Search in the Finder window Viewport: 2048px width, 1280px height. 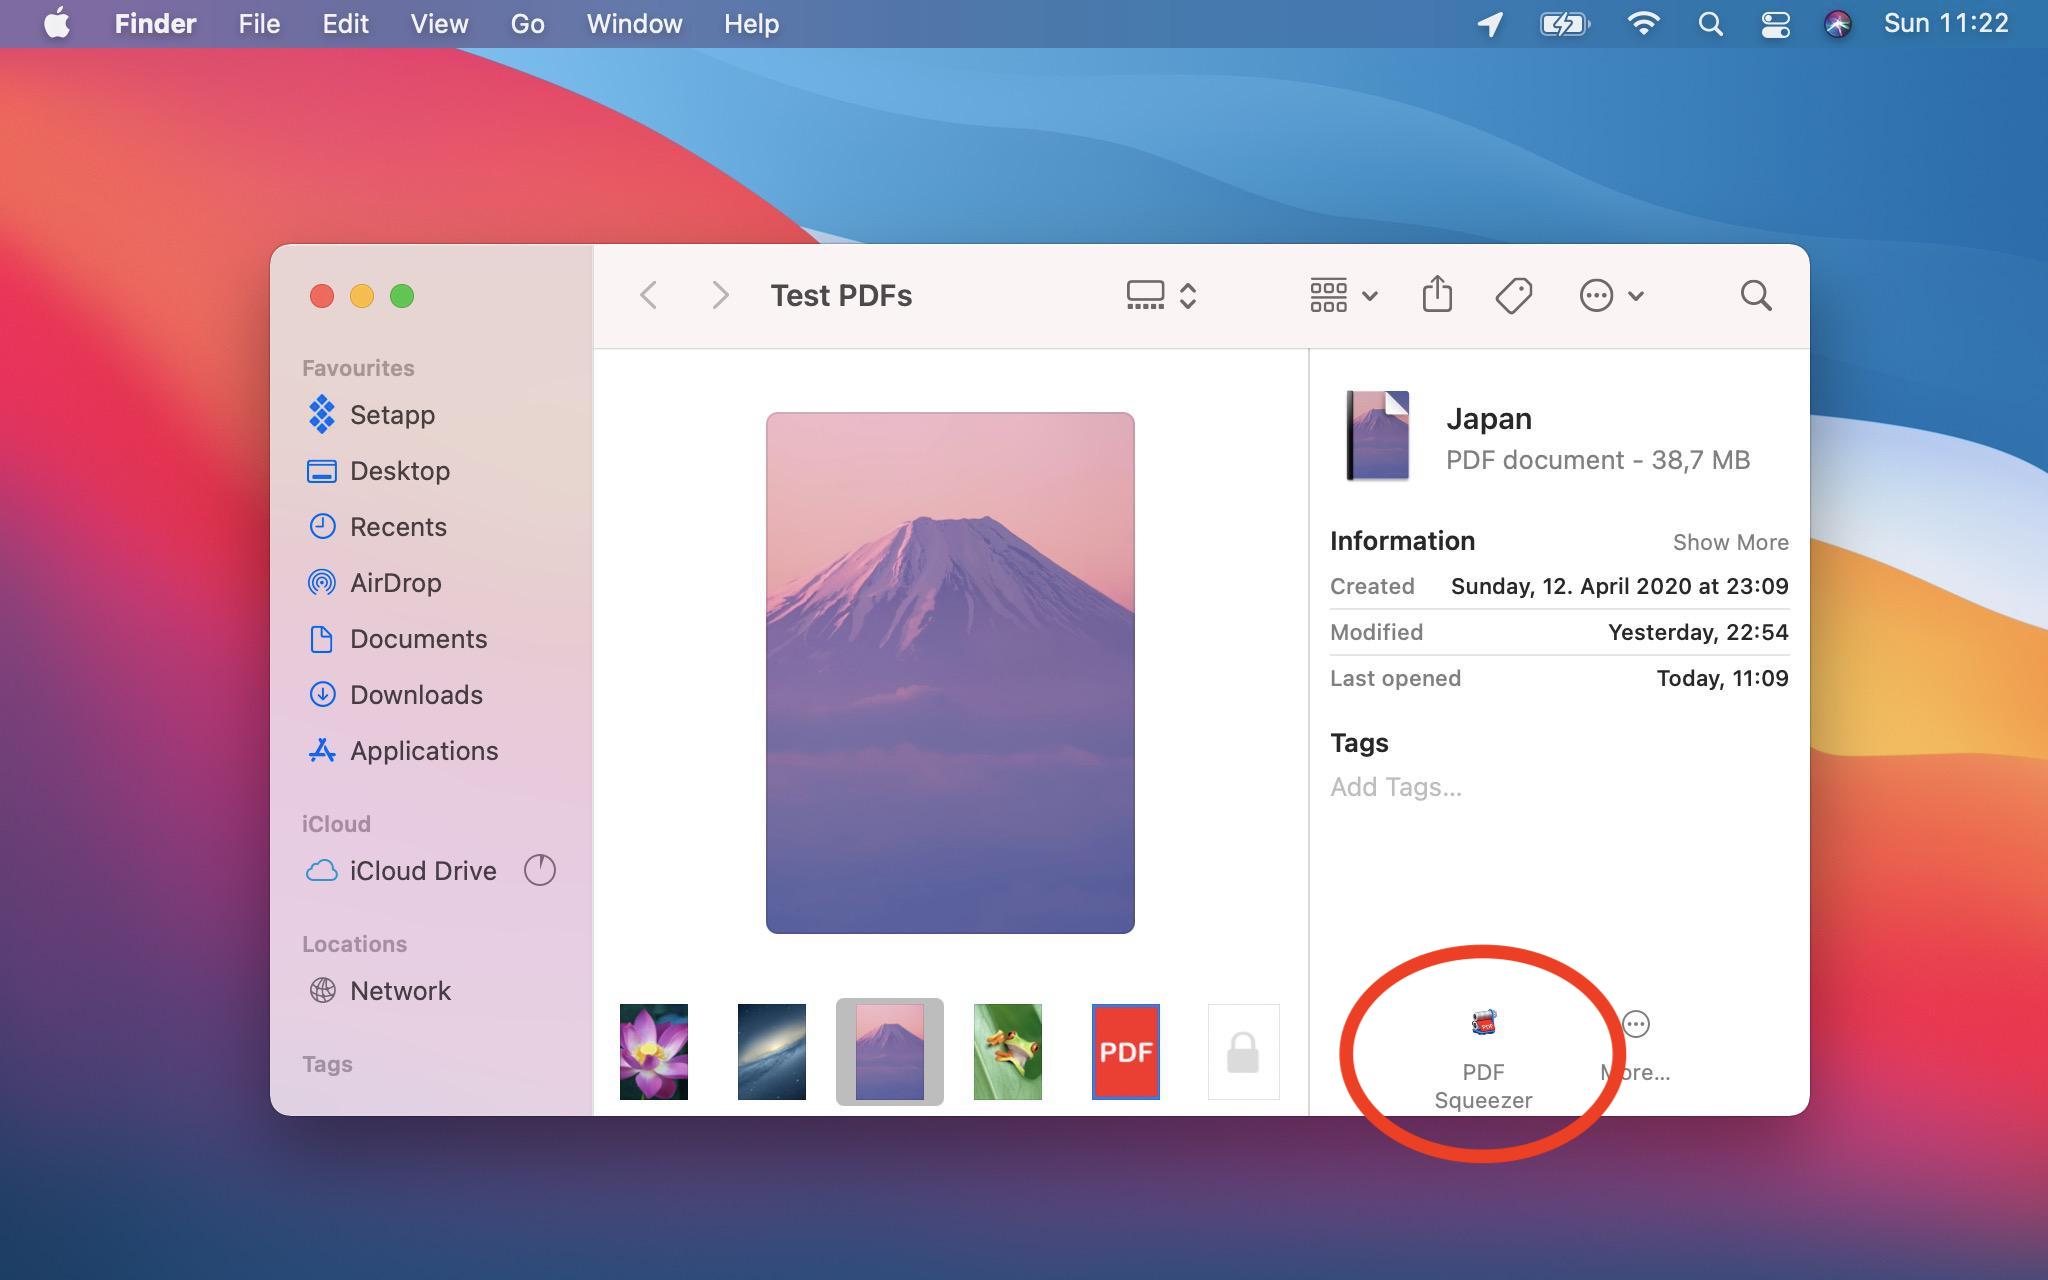coord(1756,295)
